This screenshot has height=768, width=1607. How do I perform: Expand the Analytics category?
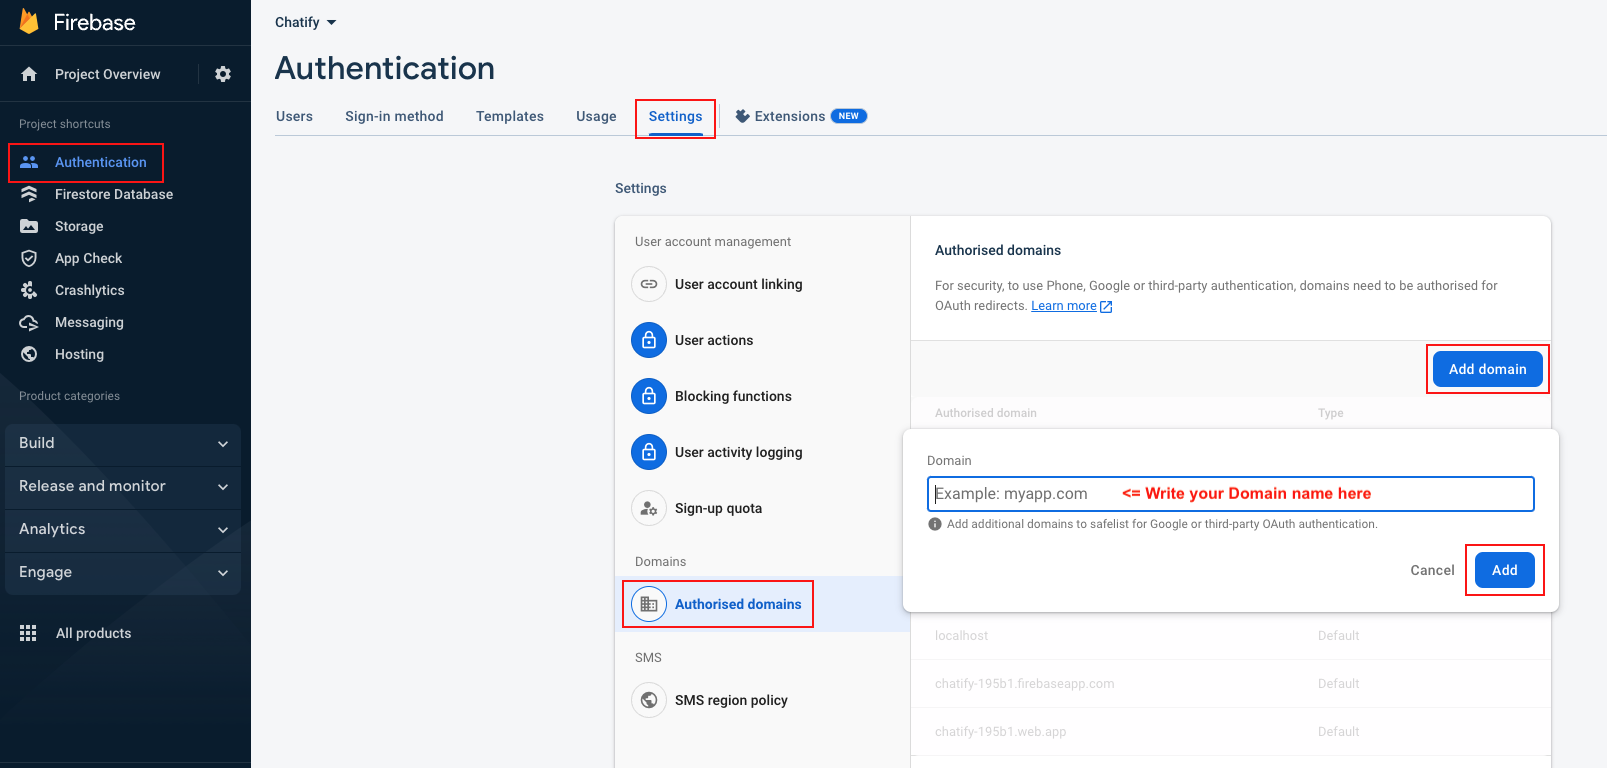[123, 529]
